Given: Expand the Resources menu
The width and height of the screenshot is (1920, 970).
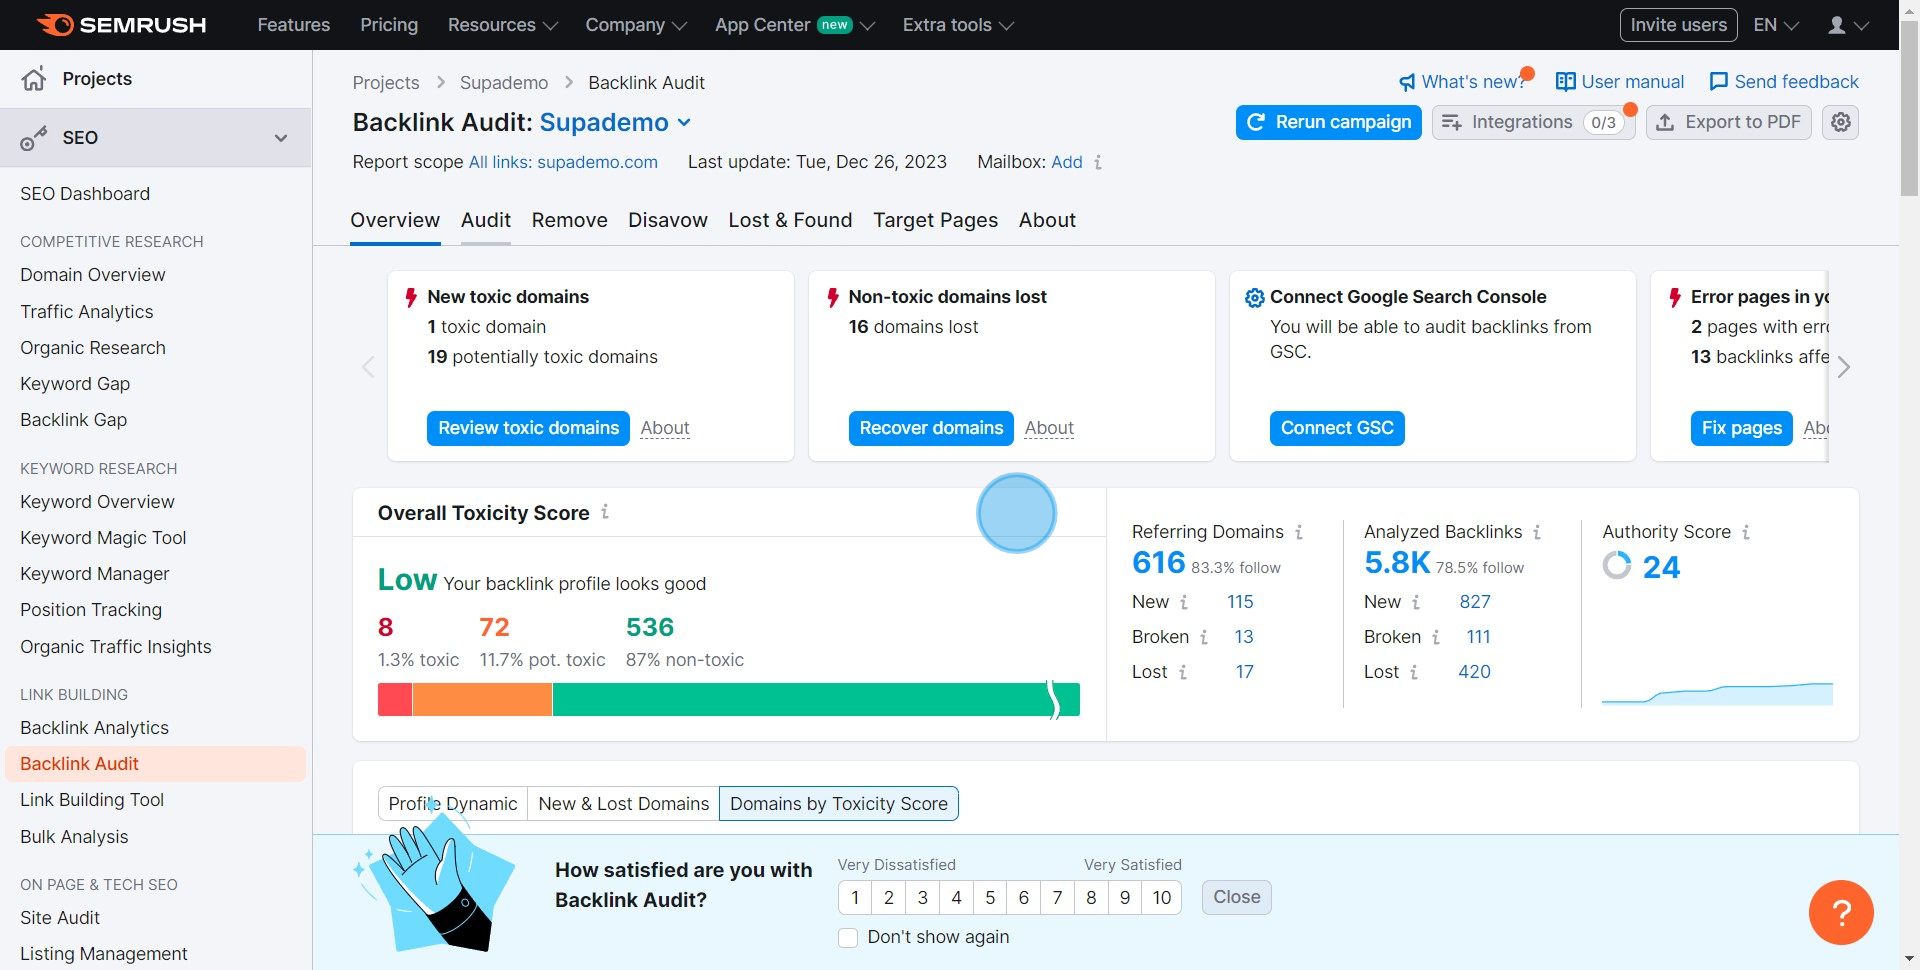Looking at the screenshot, I should pos(502,25).
